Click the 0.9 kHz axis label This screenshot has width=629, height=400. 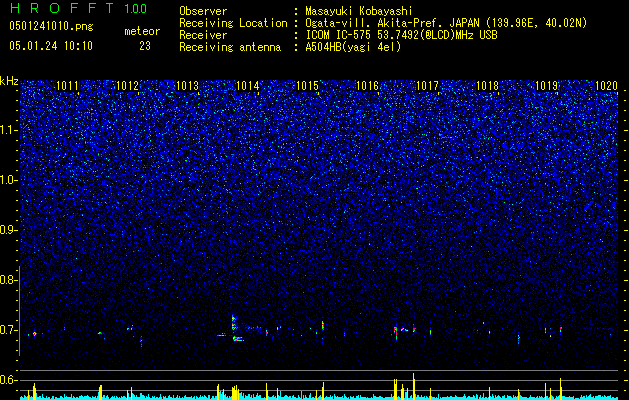pyautogui.click(x=9, y=230)
